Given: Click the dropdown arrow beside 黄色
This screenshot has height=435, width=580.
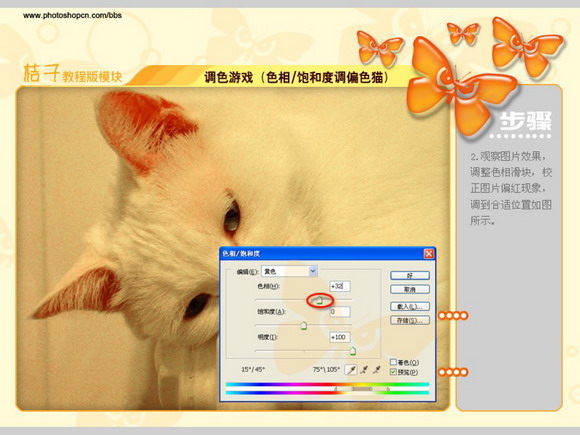Looking at the screenshot, I should pyautogui.click(x=313, y=271).
